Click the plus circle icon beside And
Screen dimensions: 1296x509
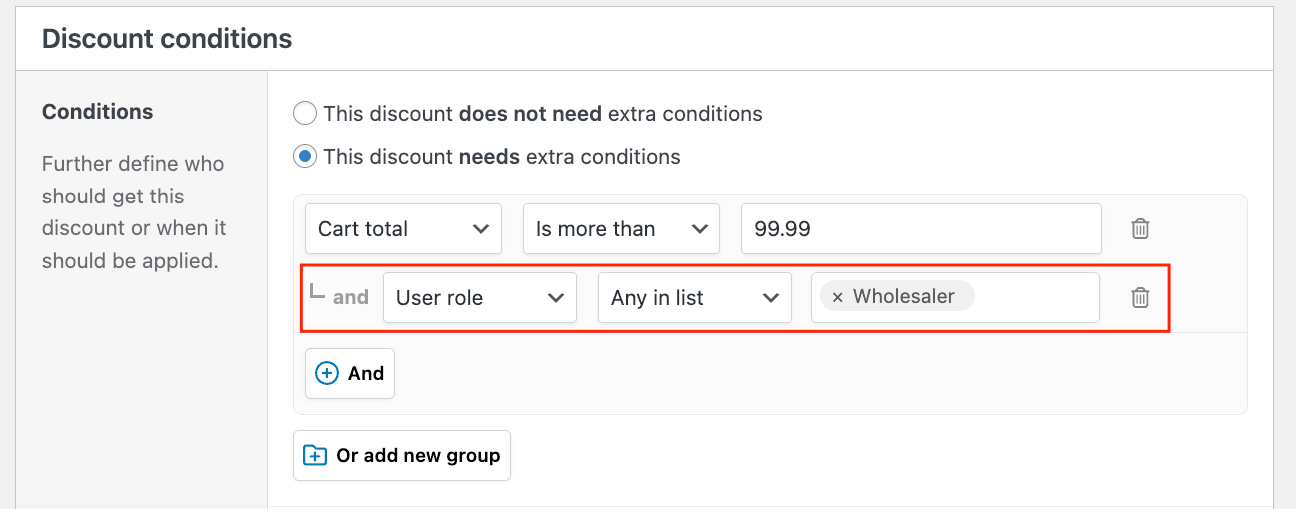click(327, 373)
